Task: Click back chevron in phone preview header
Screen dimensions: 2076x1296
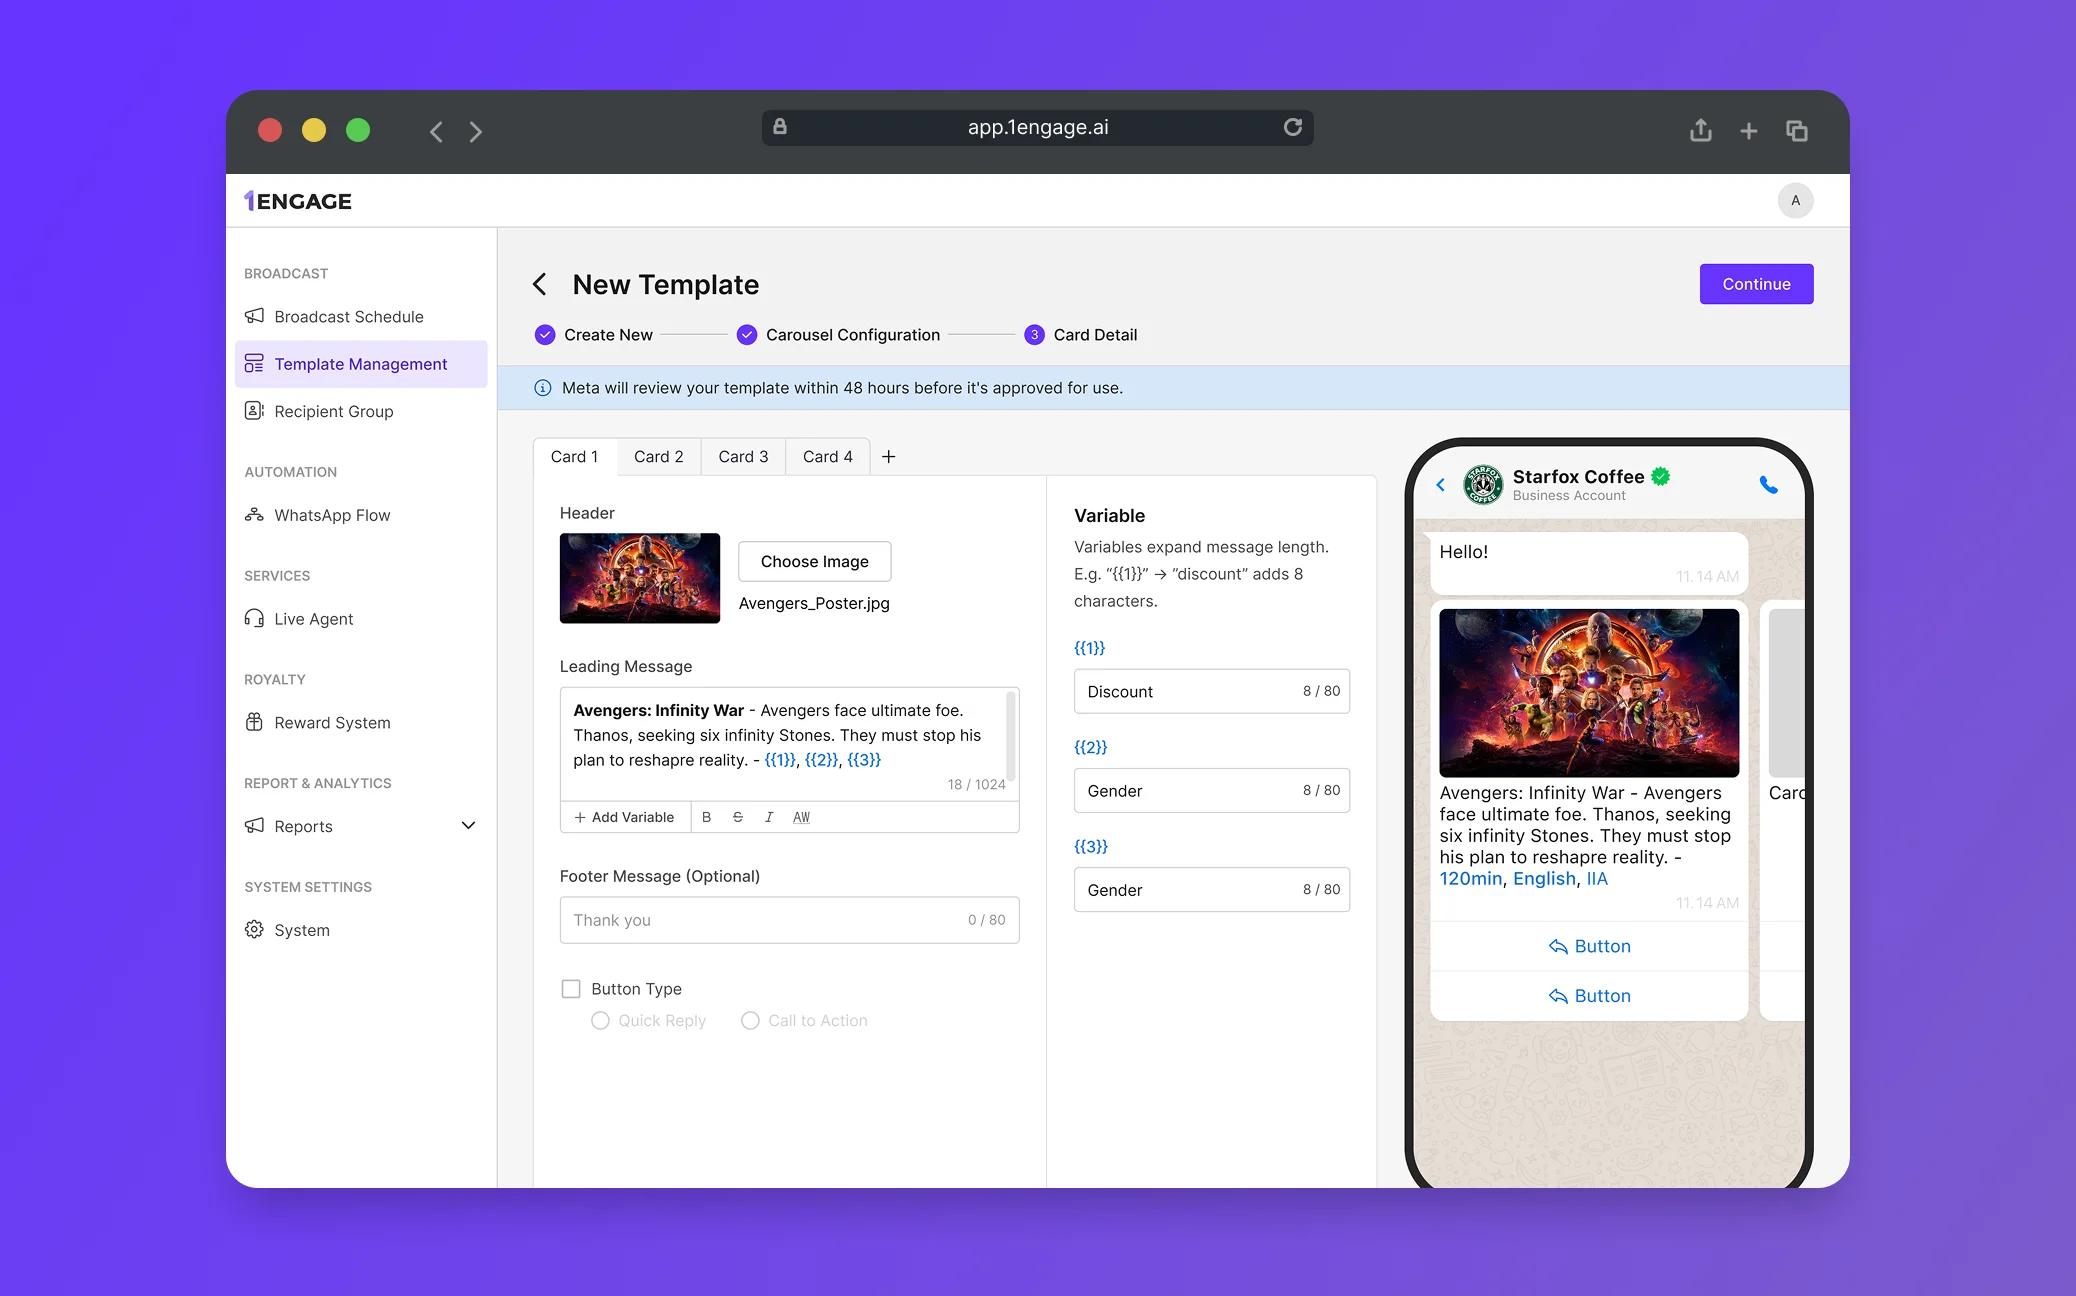Action: click(x=1441, y=485)
